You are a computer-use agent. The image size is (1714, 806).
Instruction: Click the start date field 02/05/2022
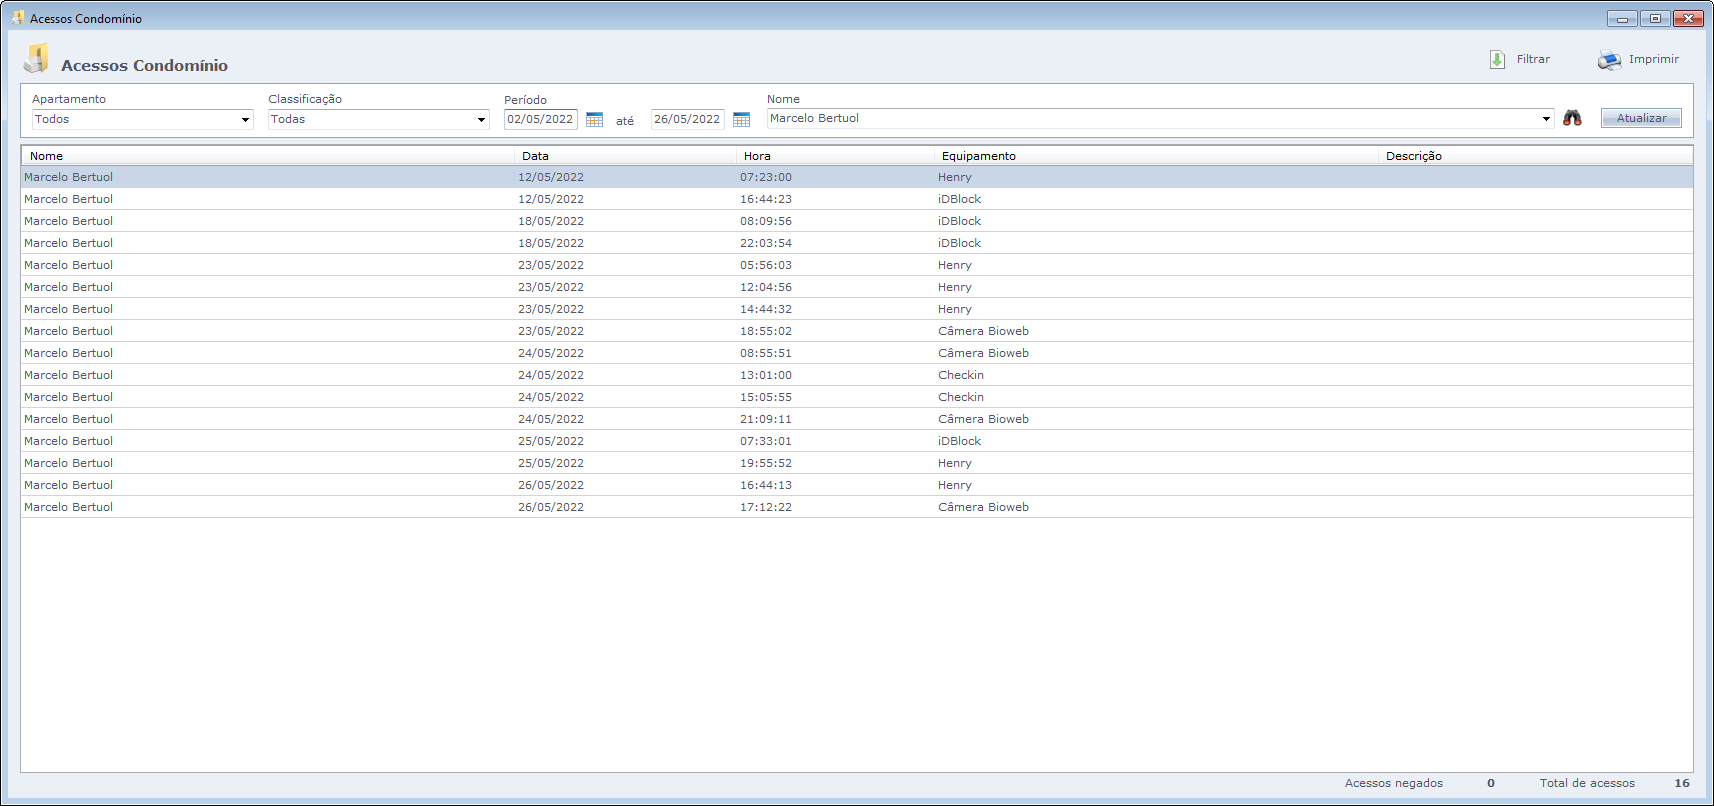[540, 119]
